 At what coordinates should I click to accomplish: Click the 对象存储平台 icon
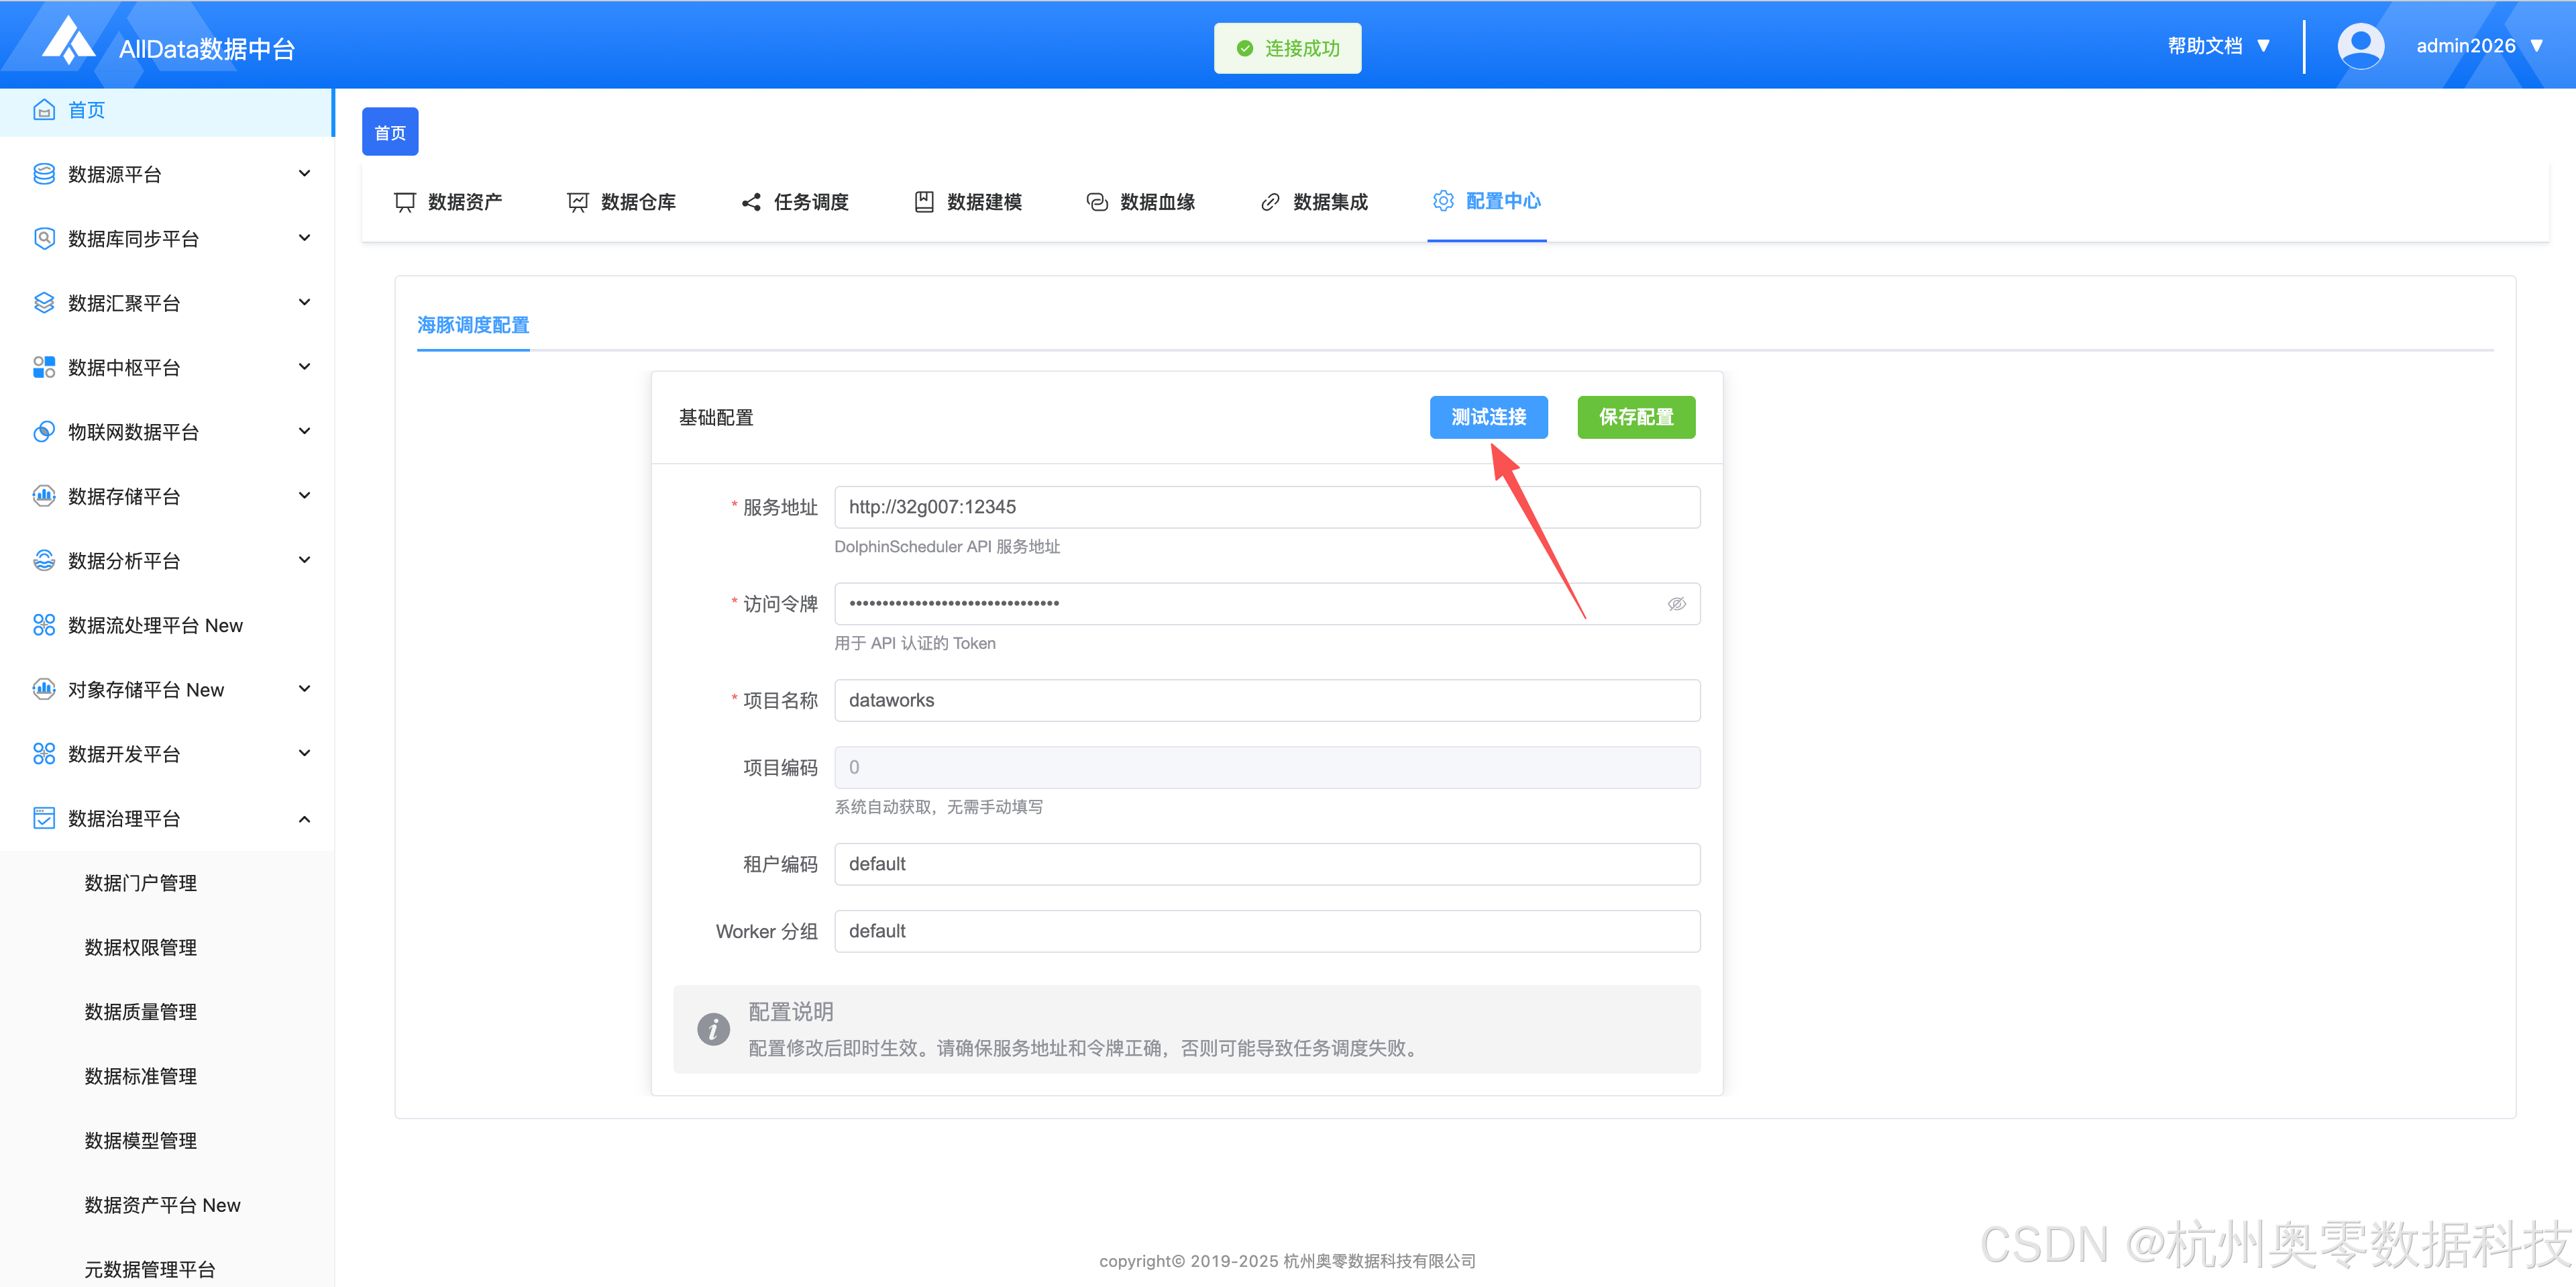click(x=44, y=689)
